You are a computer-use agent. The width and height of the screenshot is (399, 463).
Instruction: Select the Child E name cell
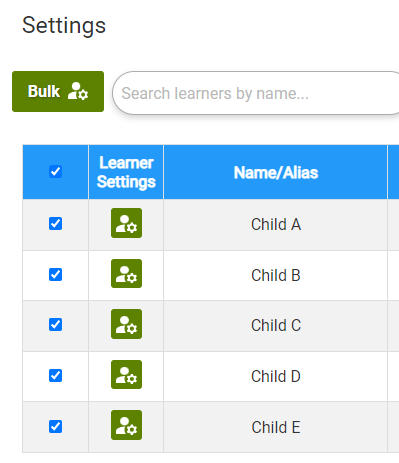[276, 427]
